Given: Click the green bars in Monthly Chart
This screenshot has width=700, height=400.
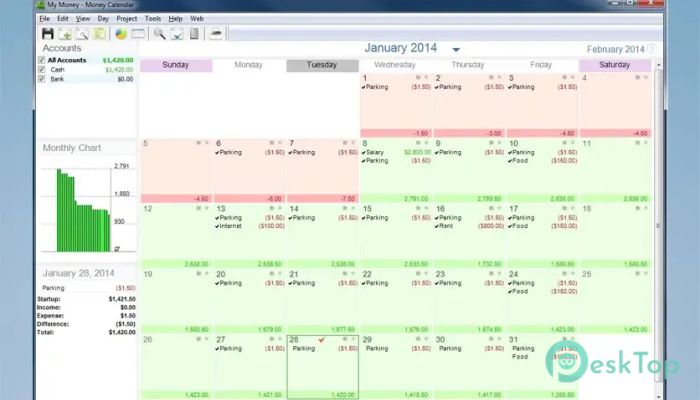Looking at the screenshot, I should pyautogui.click(x=83, y=211).
